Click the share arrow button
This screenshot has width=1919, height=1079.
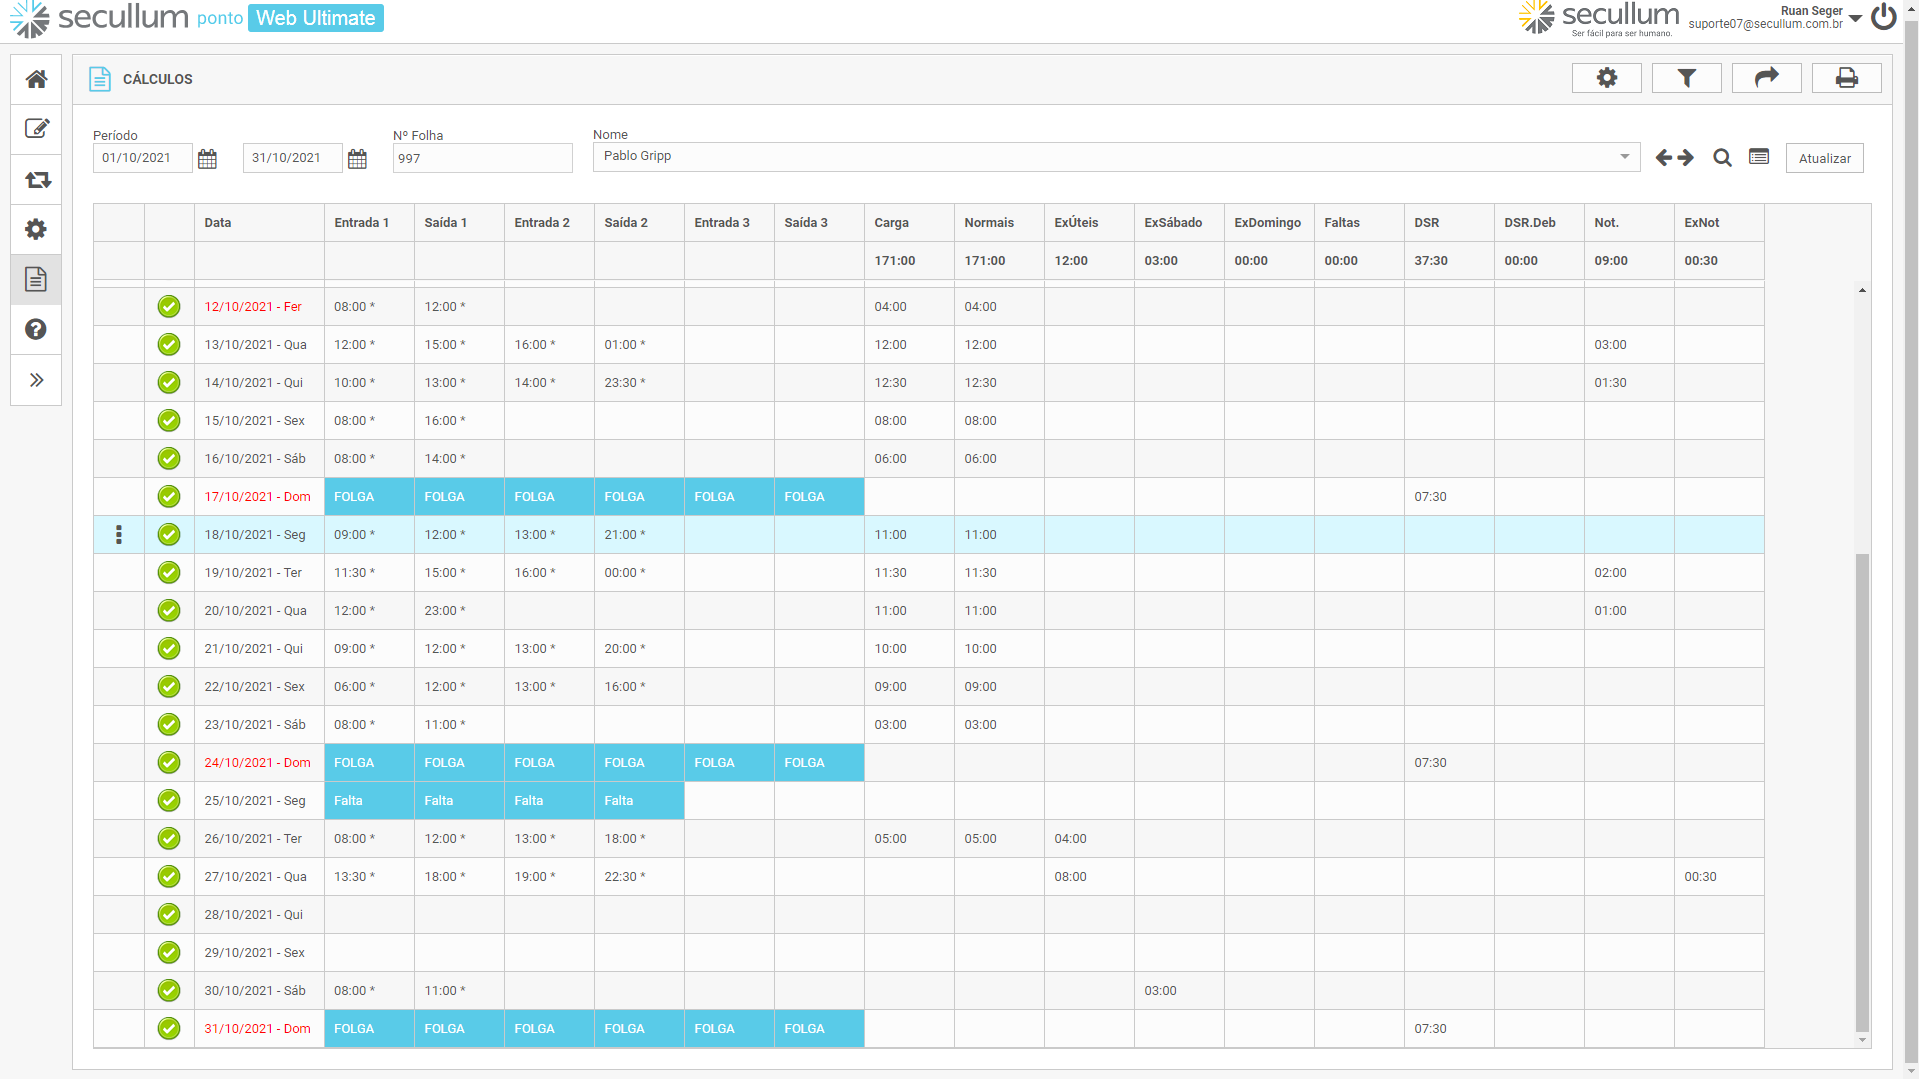pyautogui.click(x=1766, y=78)
